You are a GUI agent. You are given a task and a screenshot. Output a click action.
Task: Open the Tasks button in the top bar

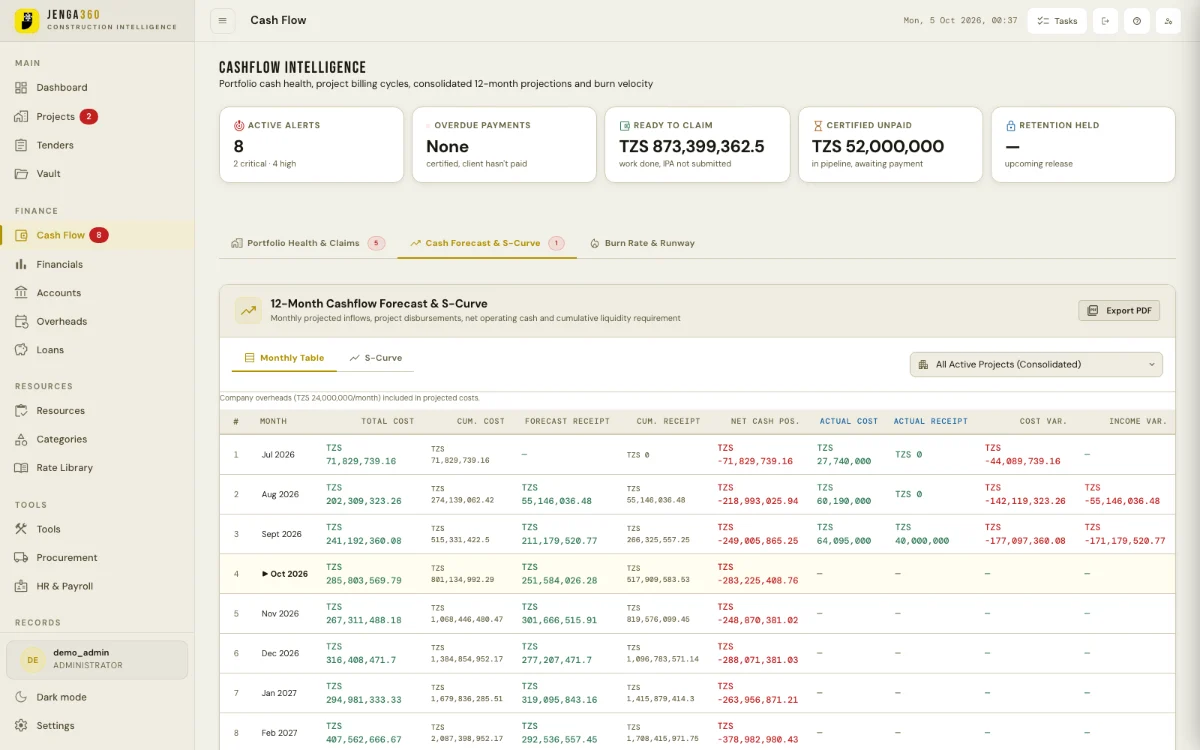tap(1057, 21)
